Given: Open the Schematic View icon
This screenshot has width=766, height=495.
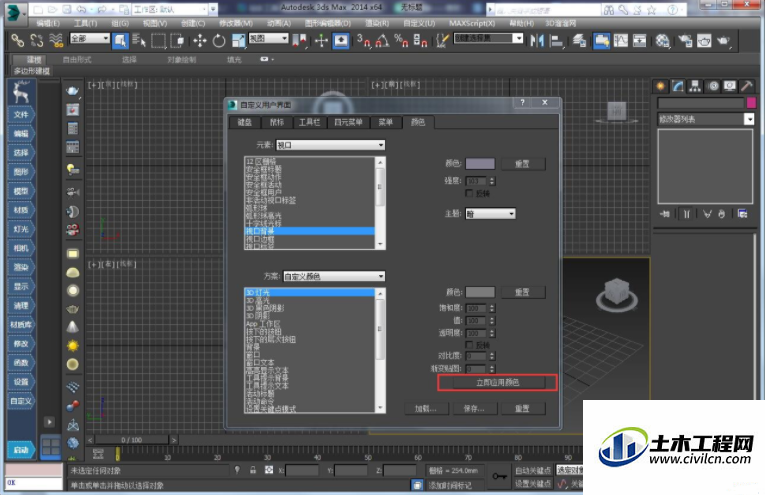Looking at the screenshot, I should (639, 41).
